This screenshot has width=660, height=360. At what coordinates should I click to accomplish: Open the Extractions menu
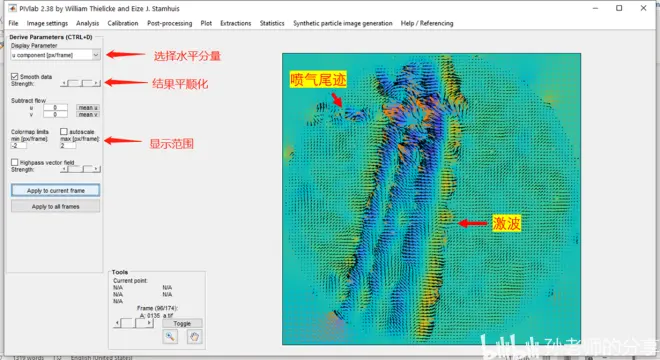235,23
